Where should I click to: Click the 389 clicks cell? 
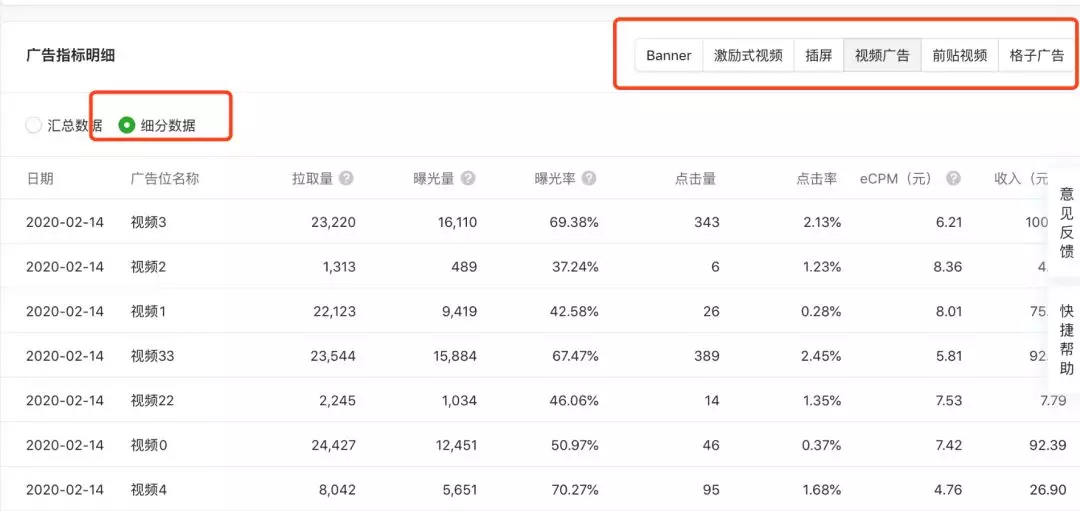706,356
